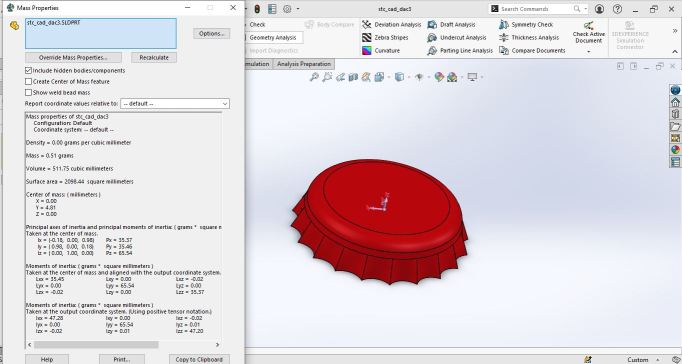Expand Search Commands dropdown arrow
This screenshot has width=682, height=364.
(585, 9)
